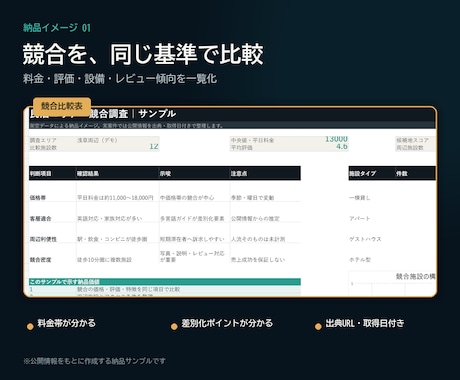Select the 中央値・平日料金 label cell
The width and height of the screenshot is (460, 380).
click(252, 140)
